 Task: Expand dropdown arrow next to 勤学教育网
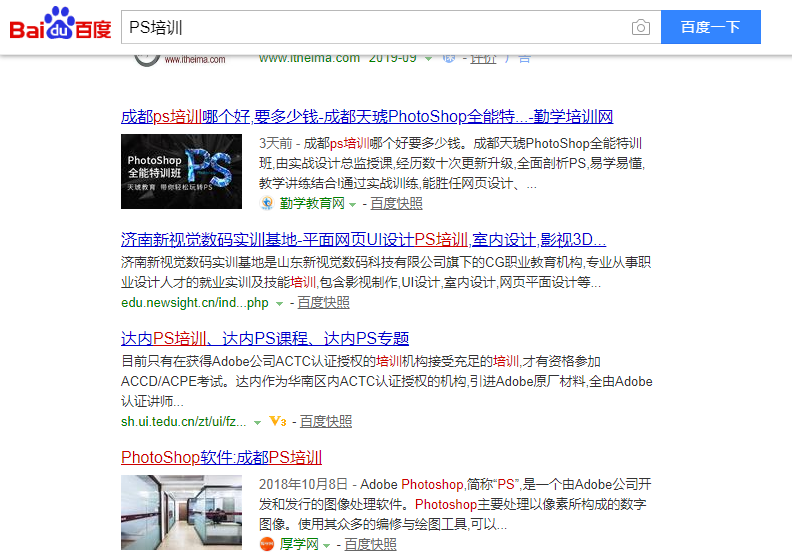(353, 205)
